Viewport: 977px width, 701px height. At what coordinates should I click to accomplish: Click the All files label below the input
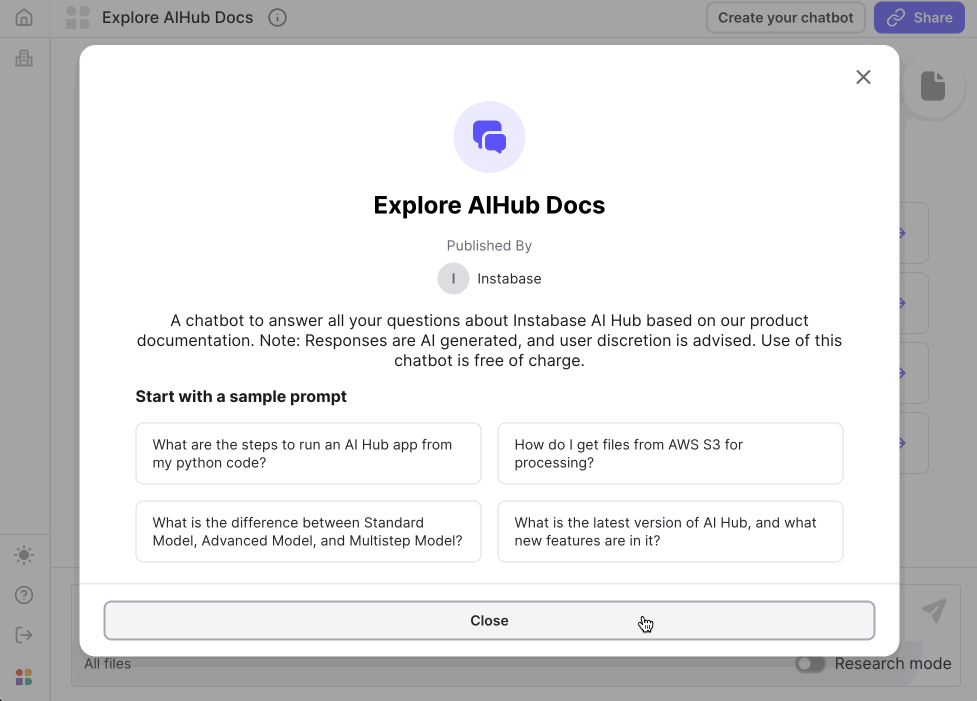108,664
